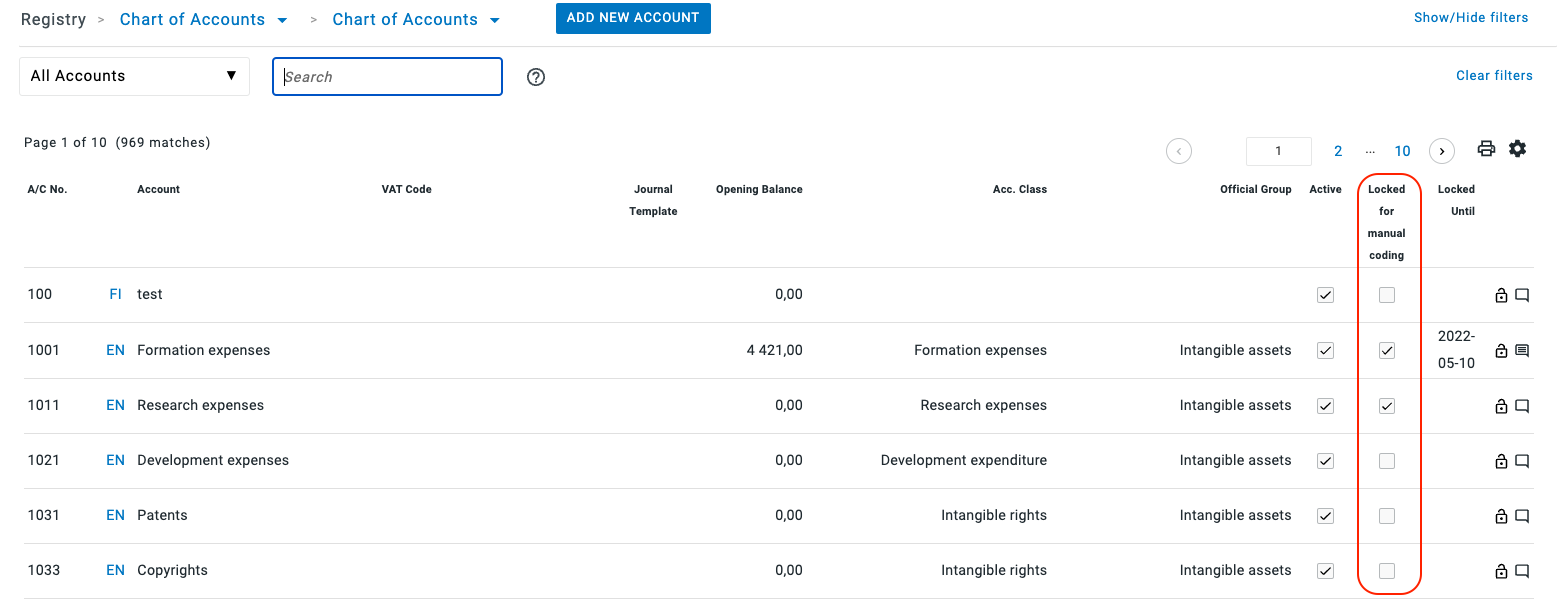Open comment icon in Patents row
Image resolution: width=1564 pixels, height=606 pixels.
click(1522, 516)
